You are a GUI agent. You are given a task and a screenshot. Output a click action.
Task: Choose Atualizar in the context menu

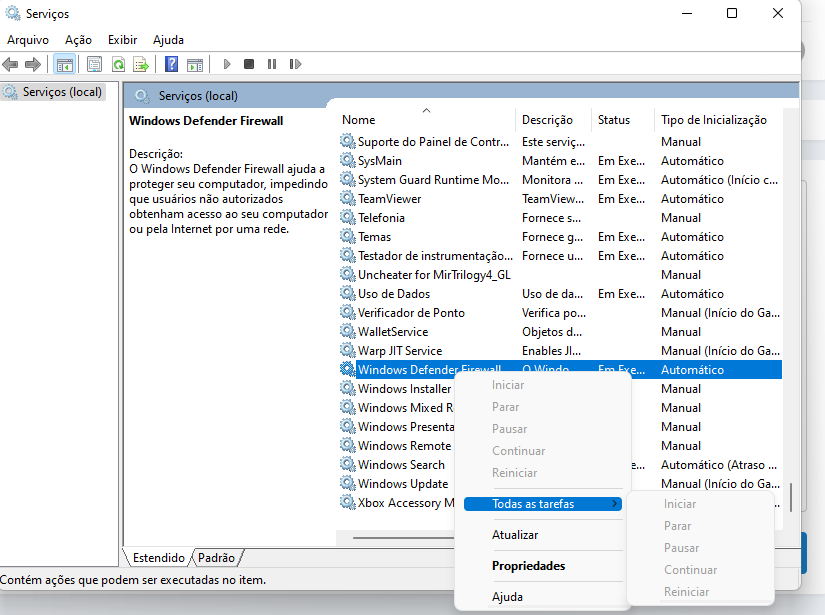pos(515,535)
